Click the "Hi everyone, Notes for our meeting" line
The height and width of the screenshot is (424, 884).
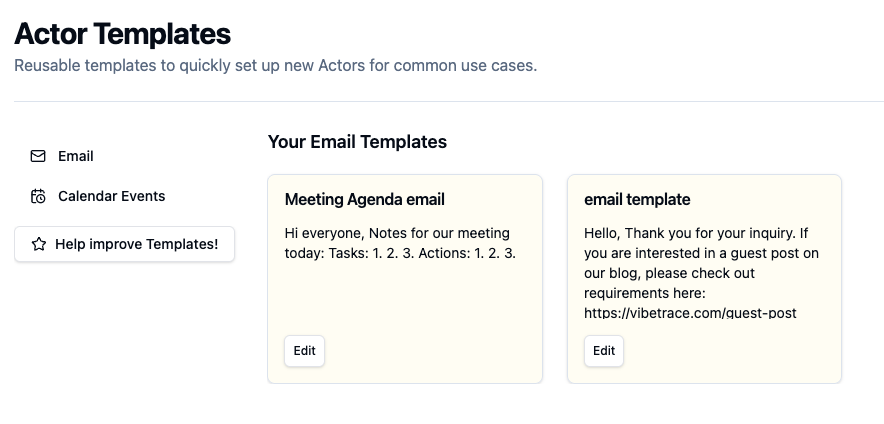397,233
